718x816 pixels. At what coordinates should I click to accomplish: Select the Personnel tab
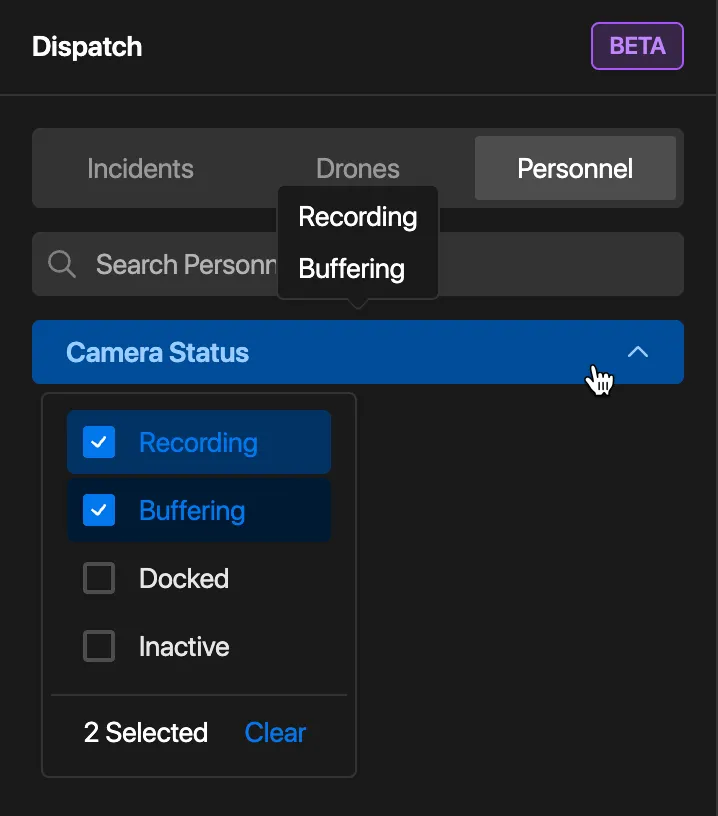(x=575, y=168)
